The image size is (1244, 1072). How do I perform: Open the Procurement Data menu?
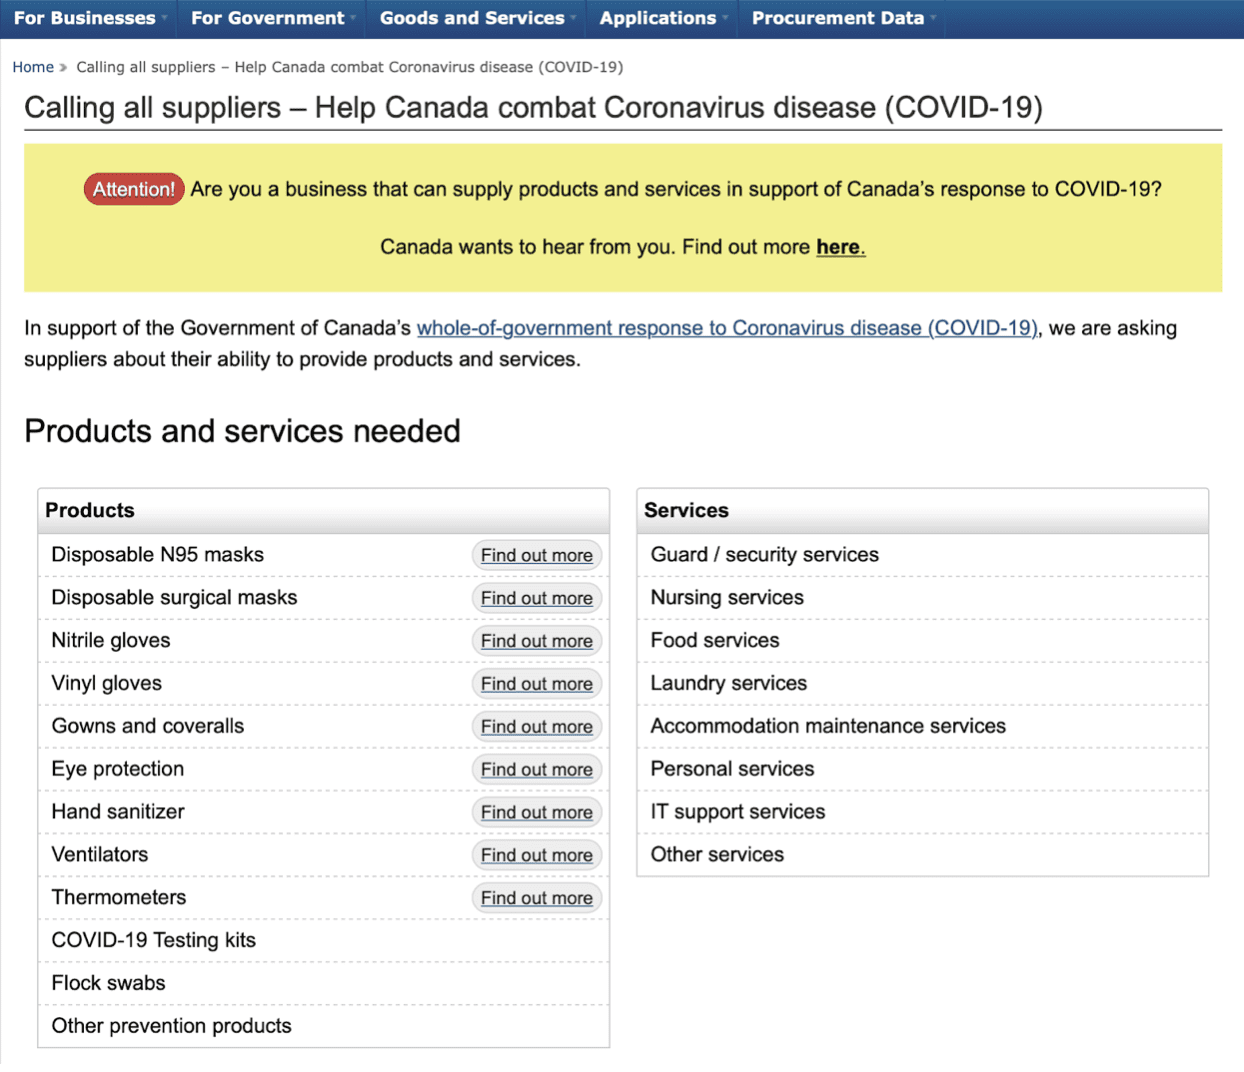pyautogui.click(x=843, y=18)
